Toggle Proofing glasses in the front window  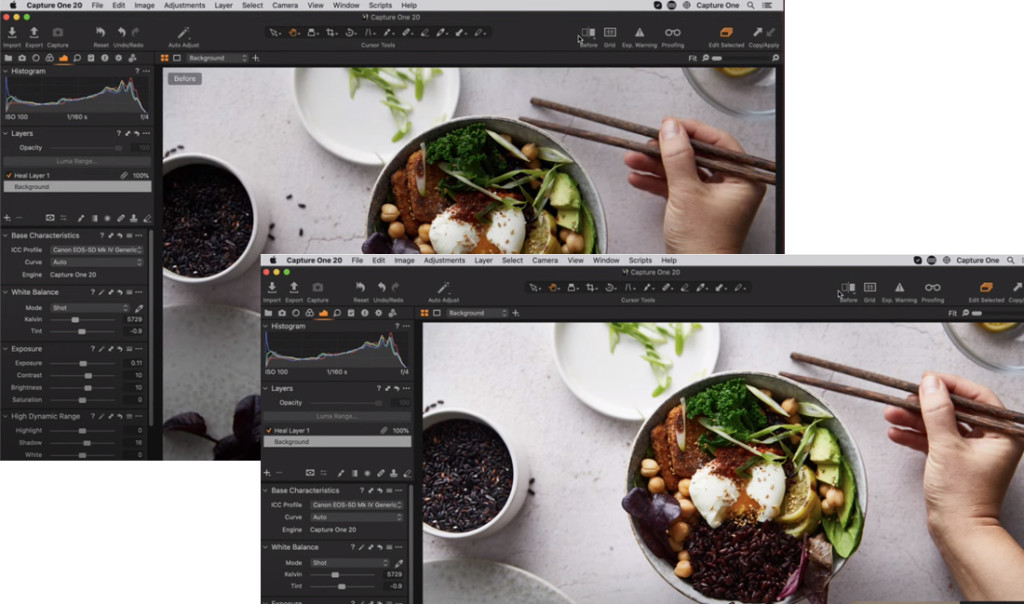pyautogui.click(x=933, y=287)
